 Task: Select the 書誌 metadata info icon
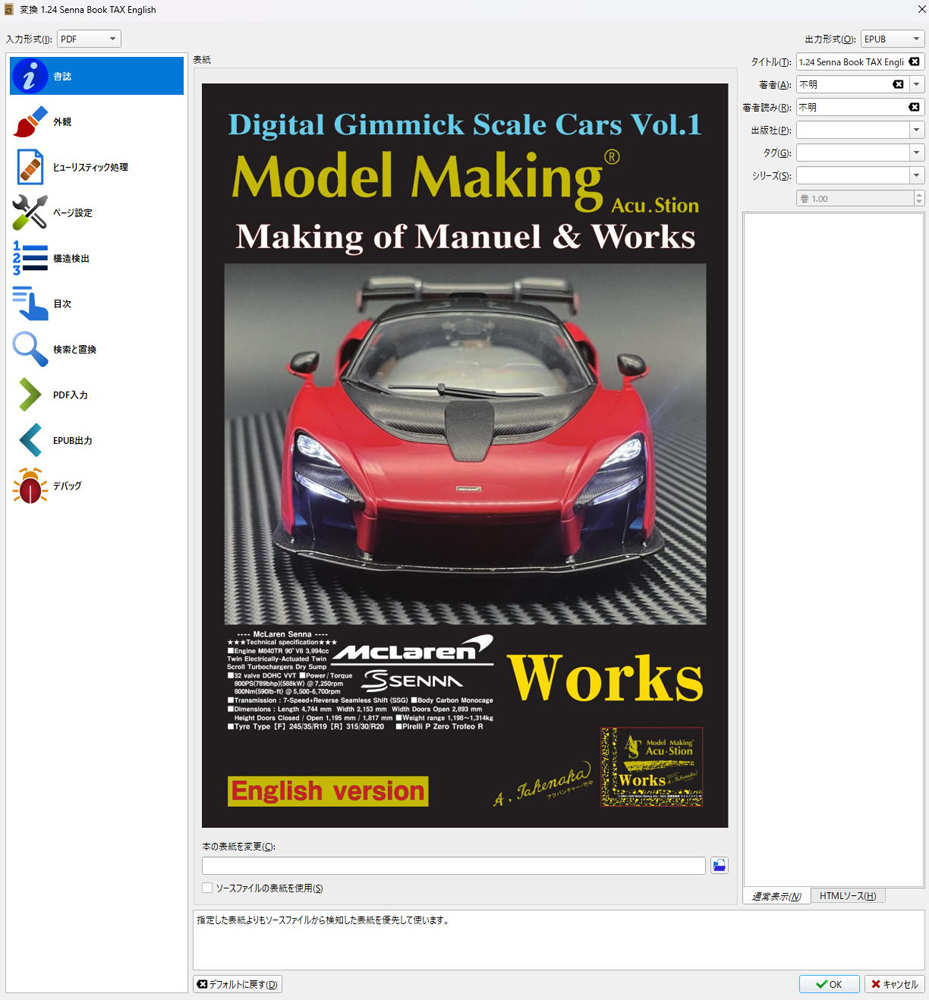pos(29,76)
